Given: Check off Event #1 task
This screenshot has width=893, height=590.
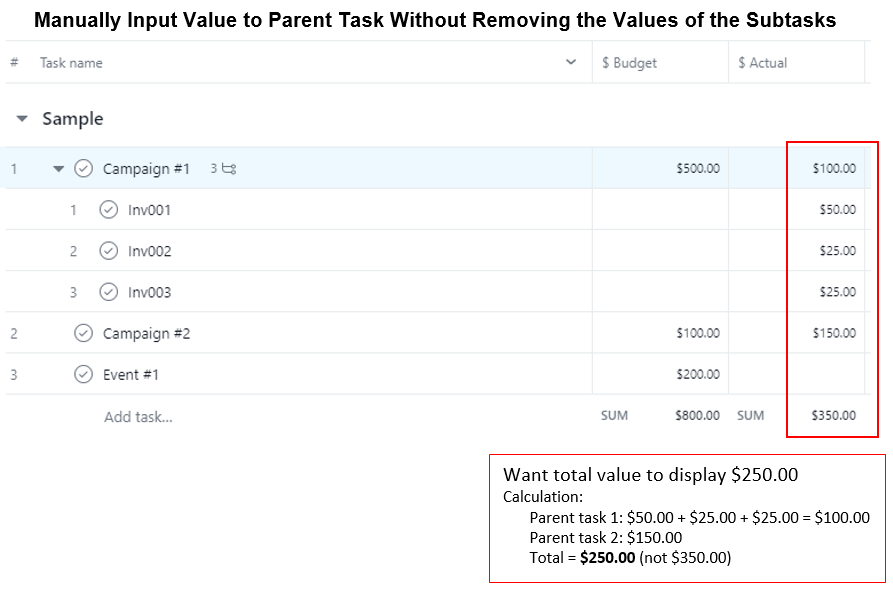Looking at the screenshot, I should pyautogui.click(x=84, y=374).
